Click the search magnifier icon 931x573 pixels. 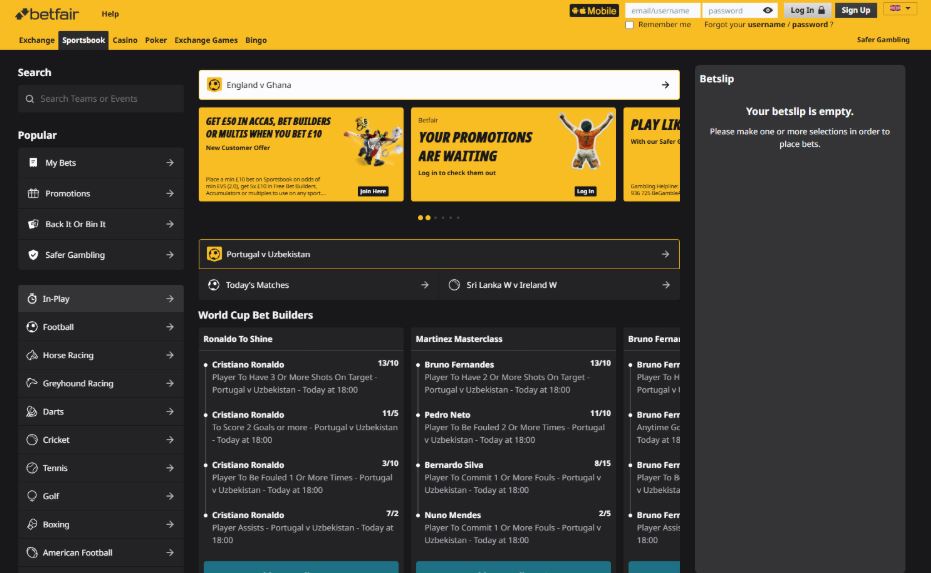click(x=30, y=99)
